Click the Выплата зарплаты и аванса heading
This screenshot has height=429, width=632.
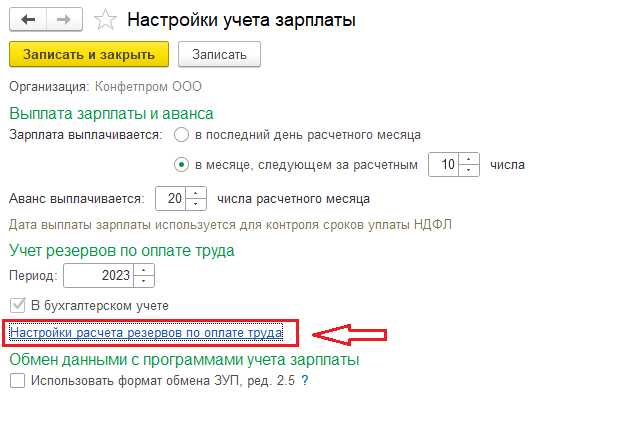click(111, 114)
